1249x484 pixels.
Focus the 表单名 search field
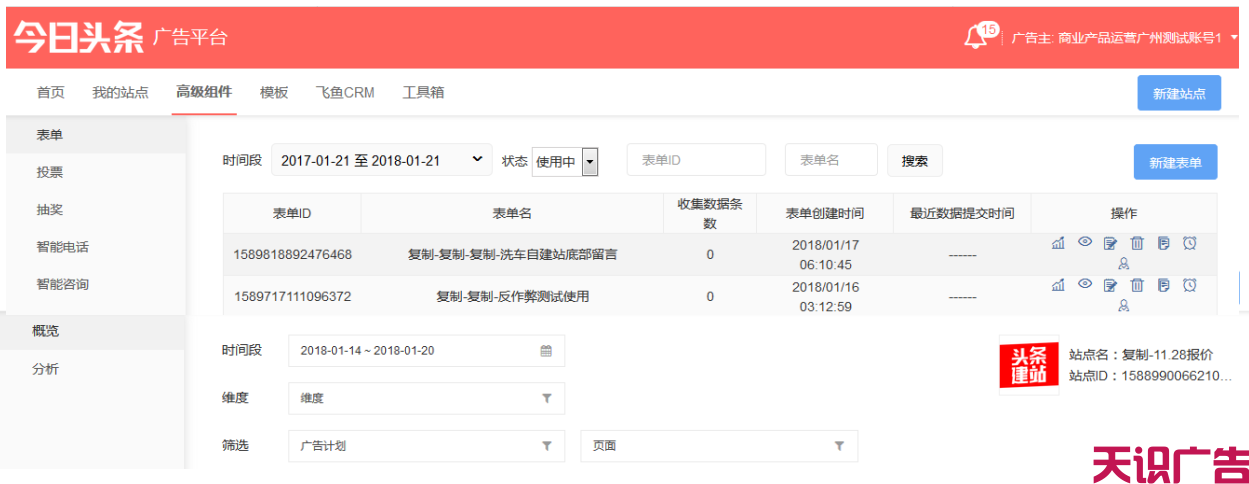coord(831,160)
